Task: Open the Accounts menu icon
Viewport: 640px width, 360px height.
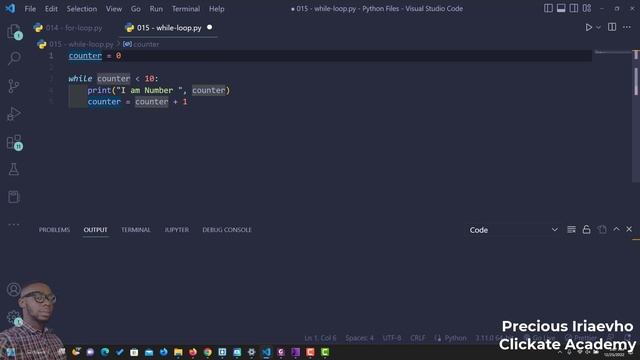Action: click(x=13, y=289)
